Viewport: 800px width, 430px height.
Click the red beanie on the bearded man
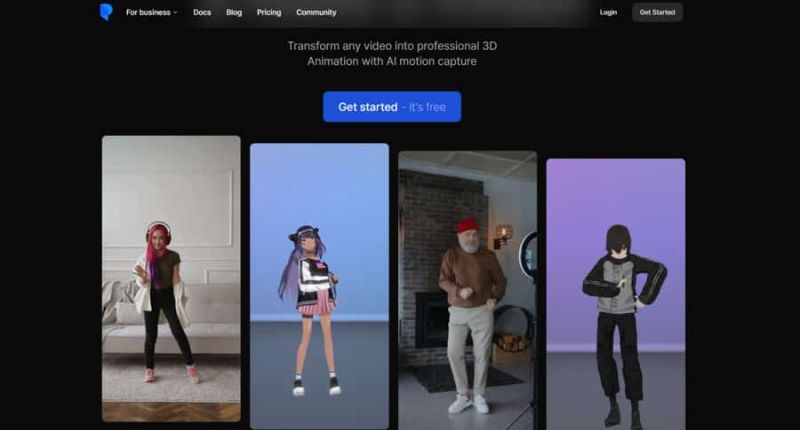[x=467, y=226]
